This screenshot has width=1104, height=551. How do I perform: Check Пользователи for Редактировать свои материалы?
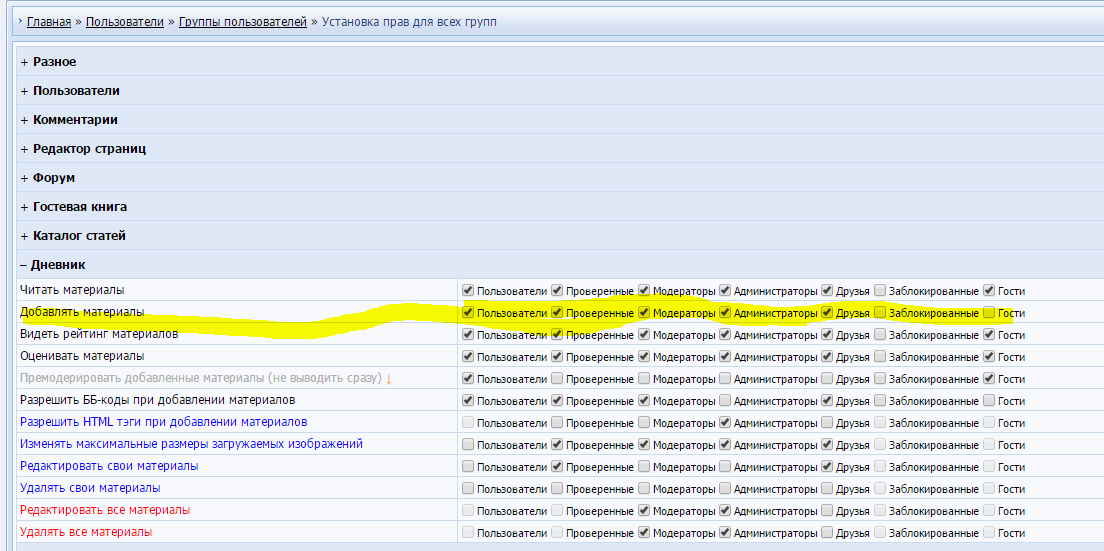(468, 467)
